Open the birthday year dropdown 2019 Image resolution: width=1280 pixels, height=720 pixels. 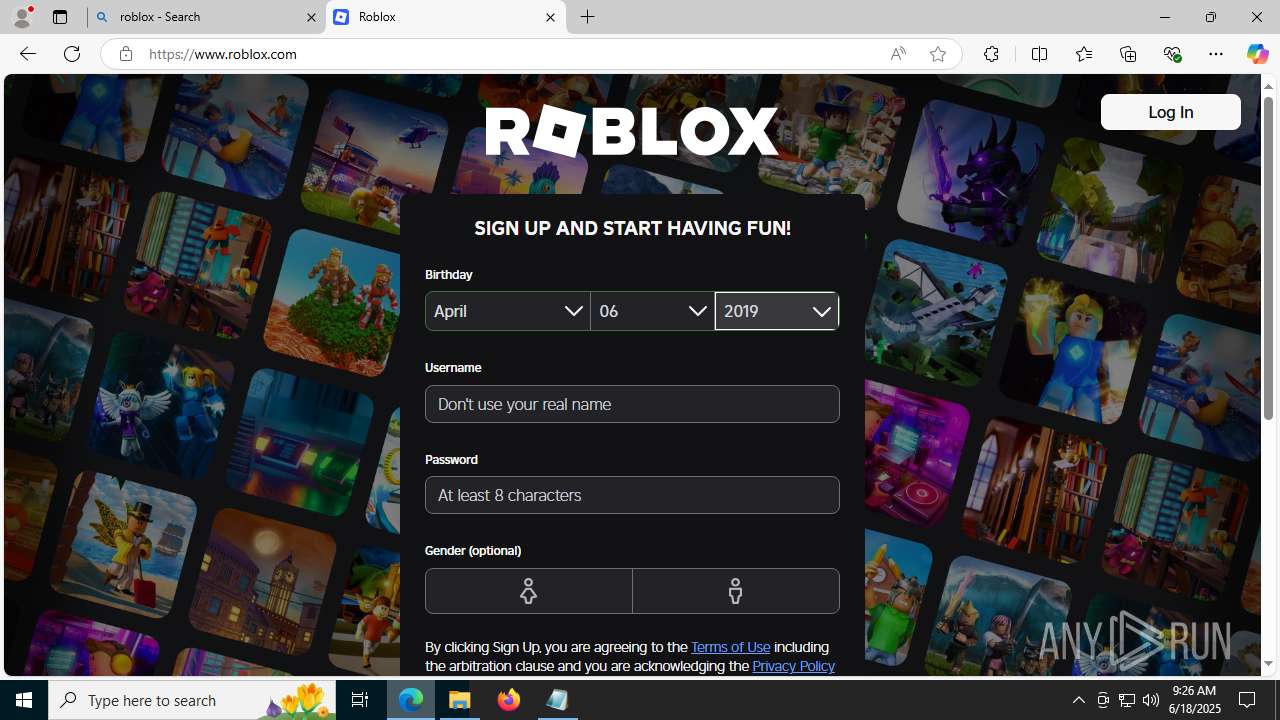click(777, 311)
